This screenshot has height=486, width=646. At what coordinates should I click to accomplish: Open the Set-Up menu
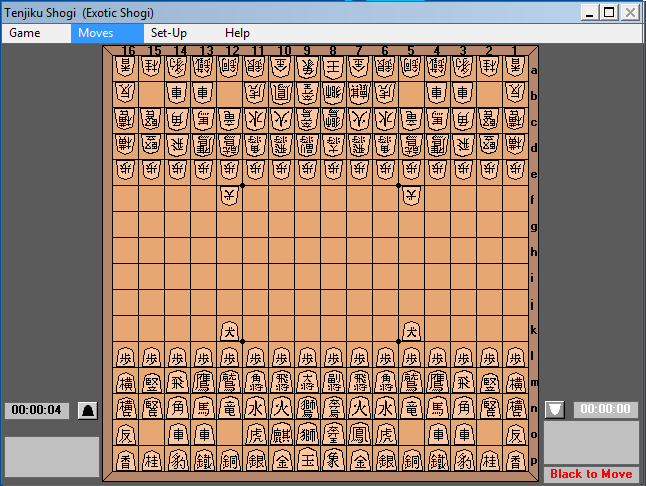pos(169,33)
